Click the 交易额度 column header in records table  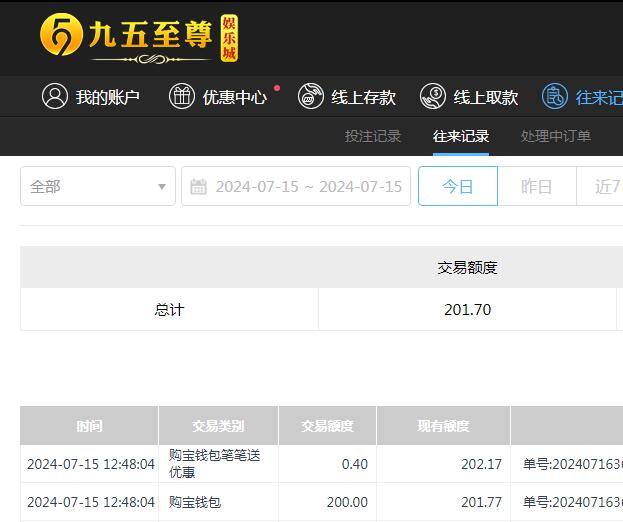pos(327,426)
